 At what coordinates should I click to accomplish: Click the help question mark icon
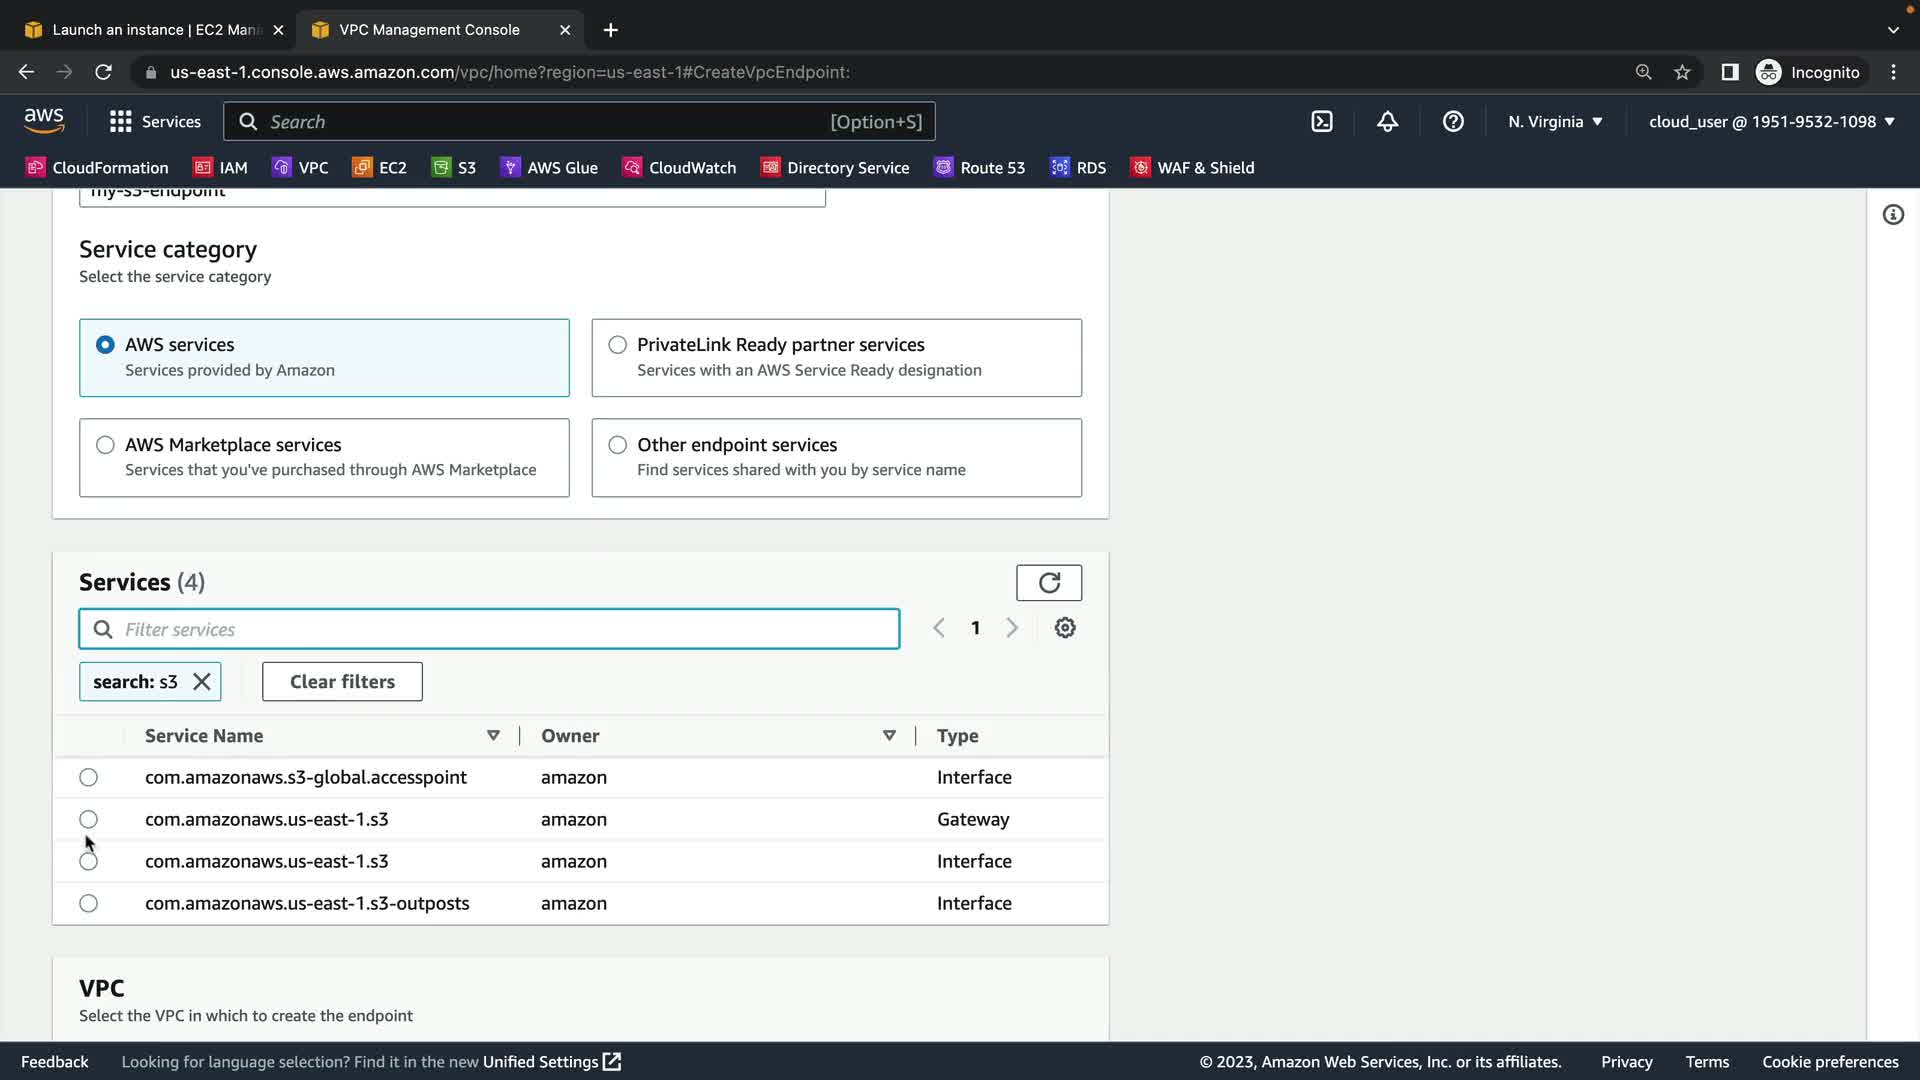click(x=1453, y=122)
